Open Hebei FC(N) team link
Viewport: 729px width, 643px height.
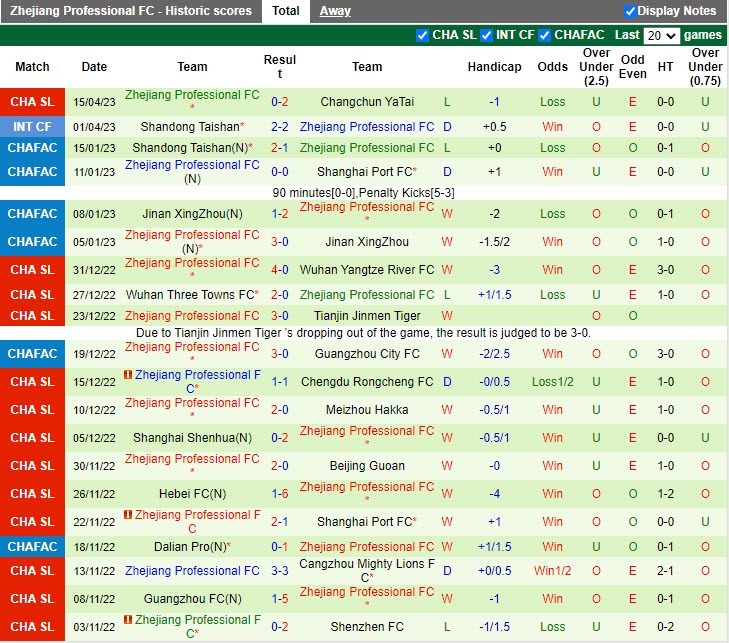pyautogui.click(x=192, y=494)
